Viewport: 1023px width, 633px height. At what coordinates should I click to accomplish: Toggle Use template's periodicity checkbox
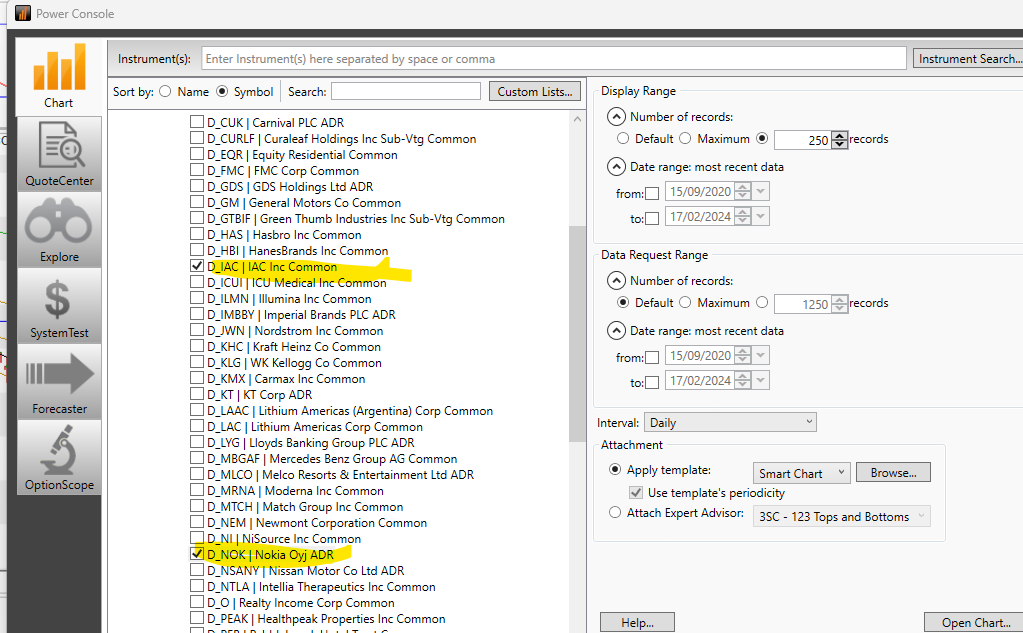(x=635, y=492)
